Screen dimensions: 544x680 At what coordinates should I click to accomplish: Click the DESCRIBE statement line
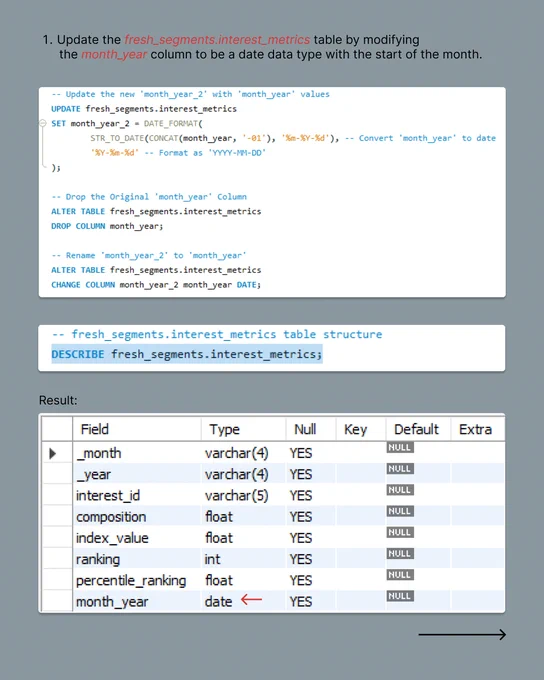(x=187, y=354)
